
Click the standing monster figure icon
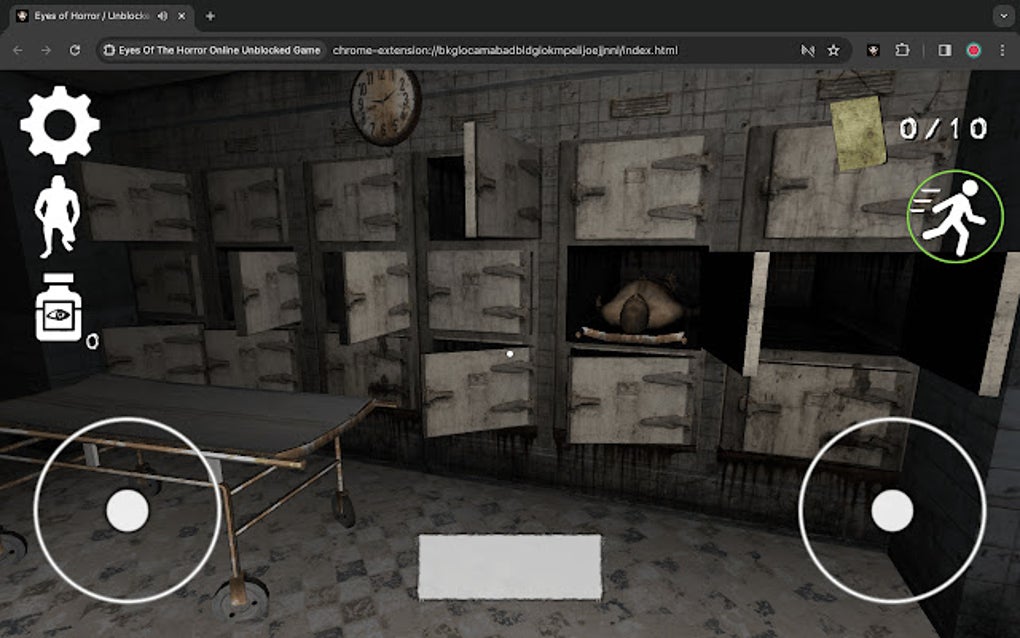pos(57,217)
